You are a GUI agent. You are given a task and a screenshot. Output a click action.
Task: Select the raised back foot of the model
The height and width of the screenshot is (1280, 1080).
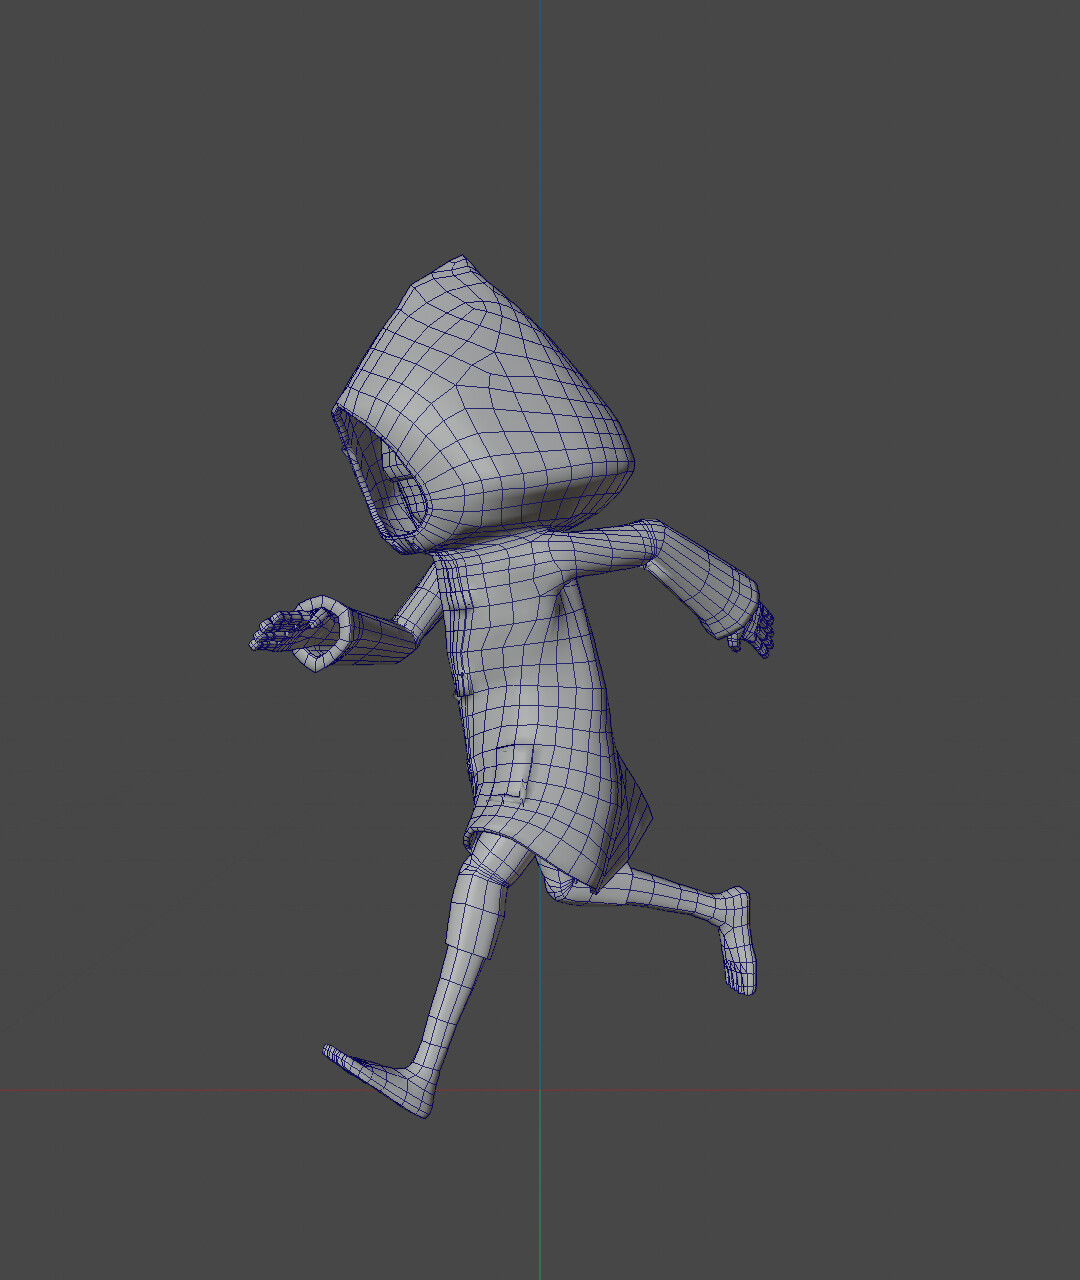pyautogui.click(x=738, y=940)
